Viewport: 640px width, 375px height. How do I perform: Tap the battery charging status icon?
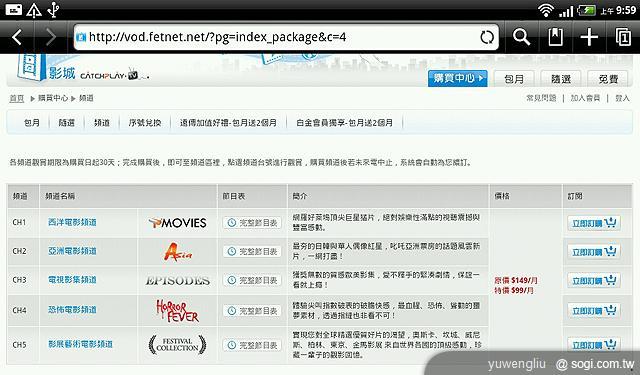click(x=587, y=10)
